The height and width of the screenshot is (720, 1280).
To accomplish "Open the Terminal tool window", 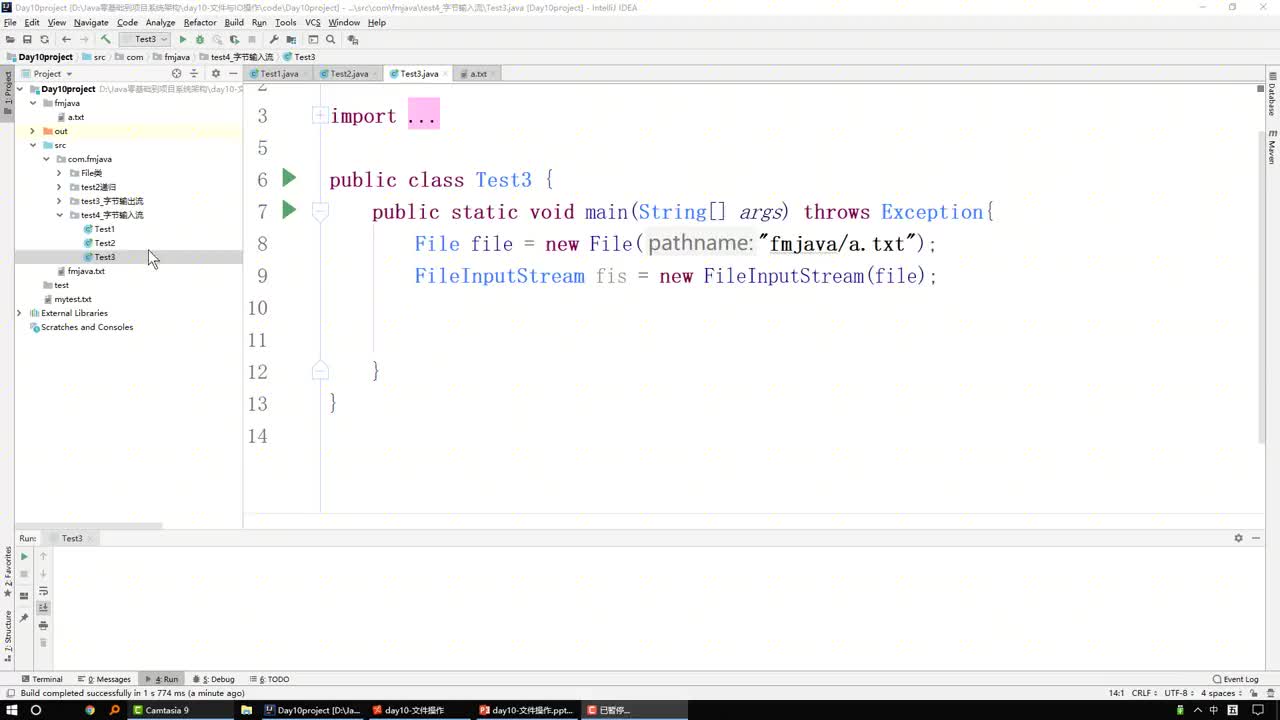I will tap(41, 679).
